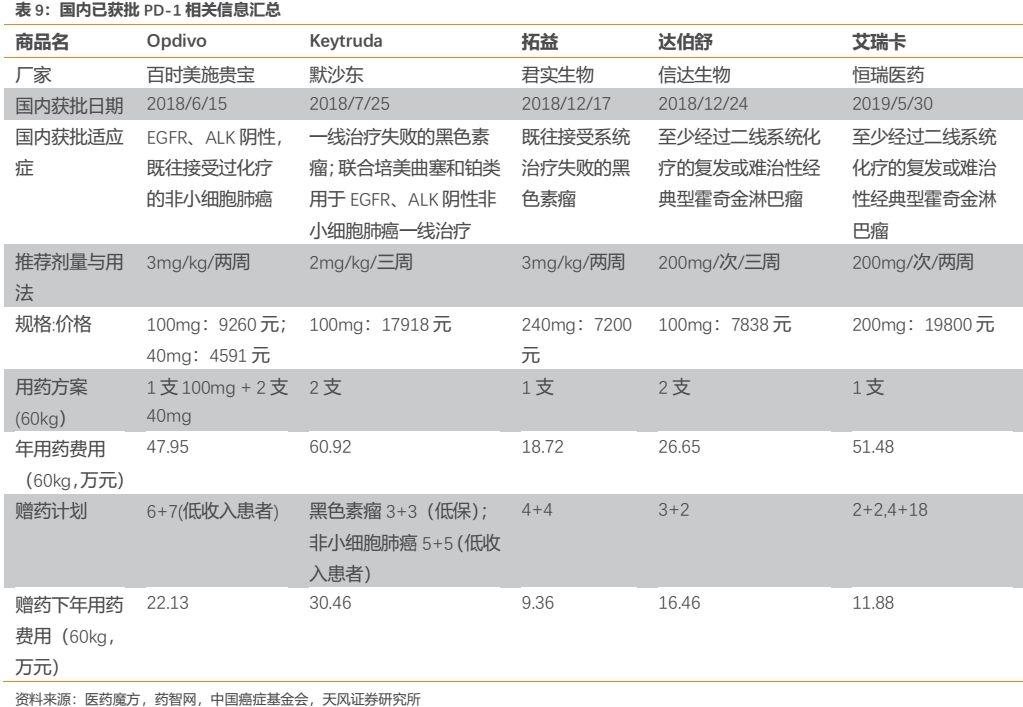Click the "用药方案 (60kg)" row label
Image resolution: width=1023 pixels, height=707 pixels.
pos(51,402)
